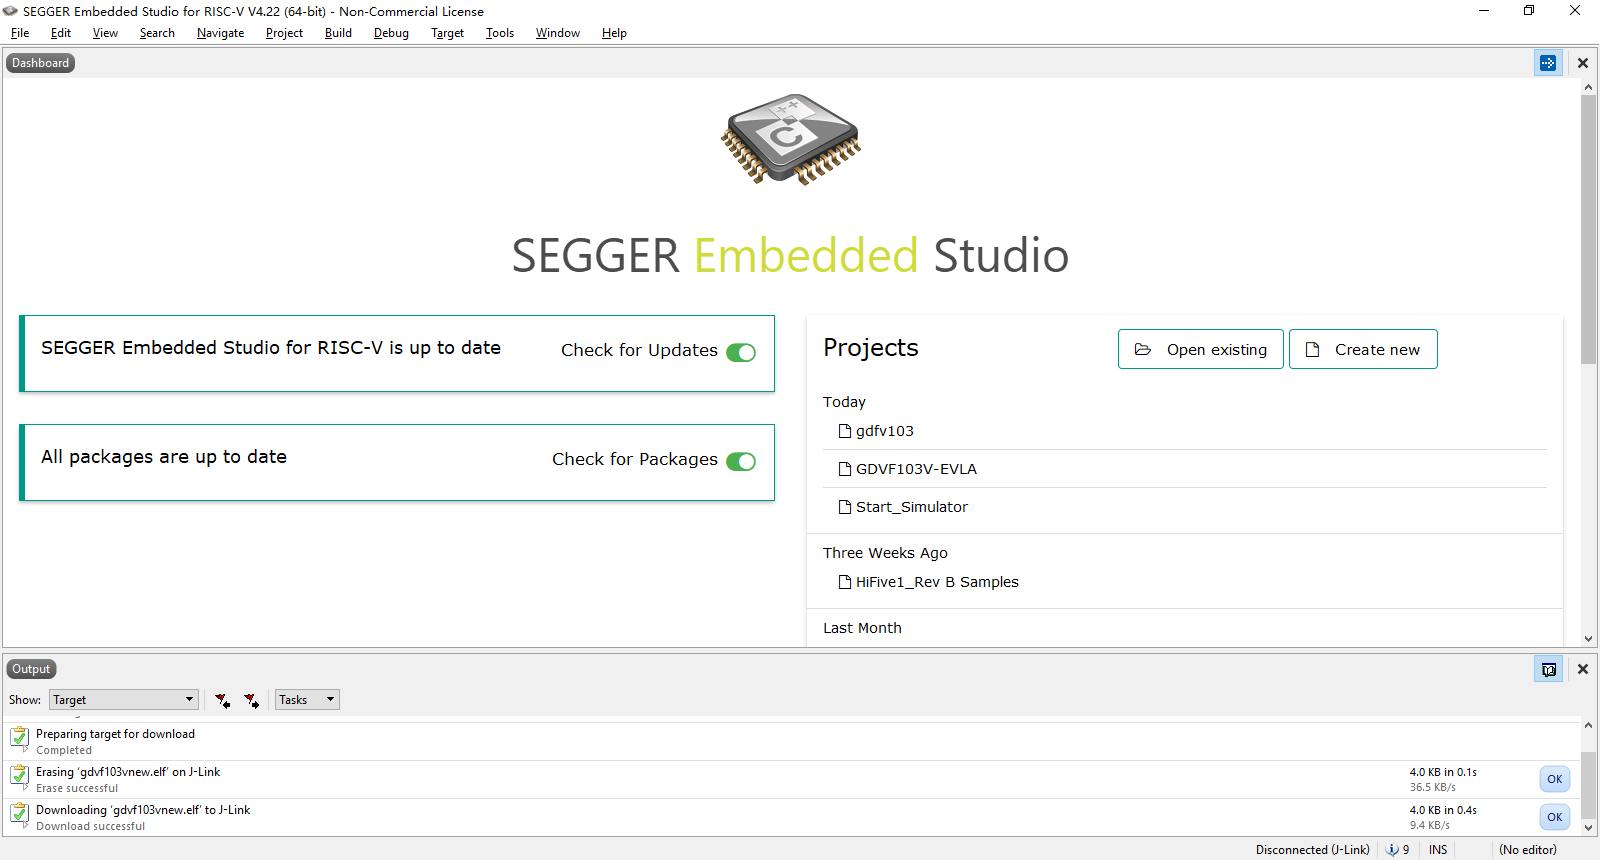This screenshot has height=860, width=1600.
Task: Click the Output panel scroll up arrow
Action: 1588,725
